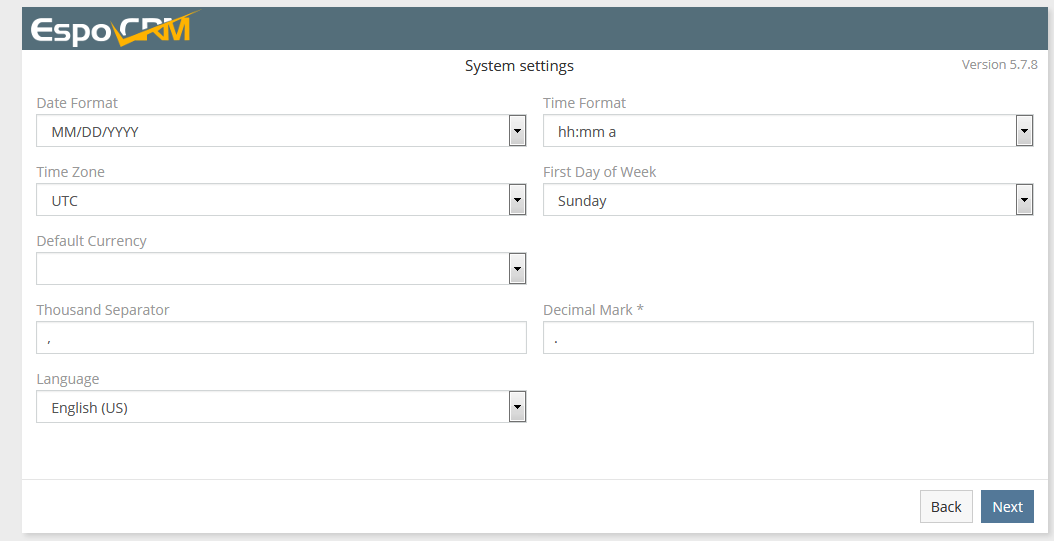
Task: Open the Date Format dropdown
Action: point(281,130)
